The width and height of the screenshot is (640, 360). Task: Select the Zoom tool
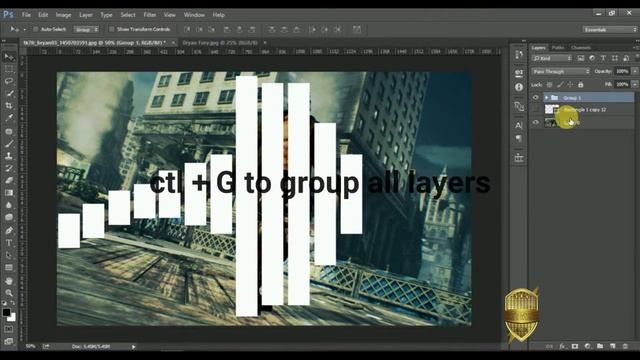9,293
